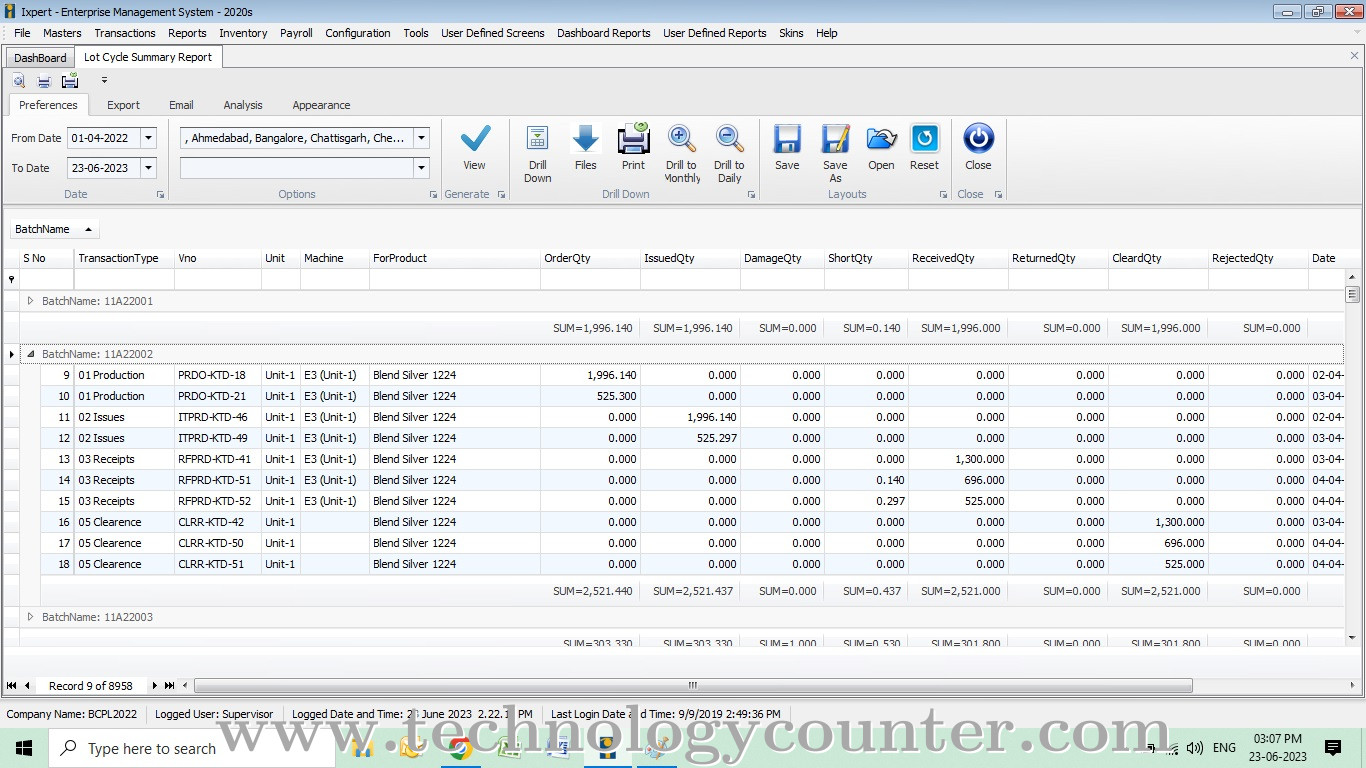1366x768 pixels.
Task: Go to last record in navigator
Action: [169, 686]
